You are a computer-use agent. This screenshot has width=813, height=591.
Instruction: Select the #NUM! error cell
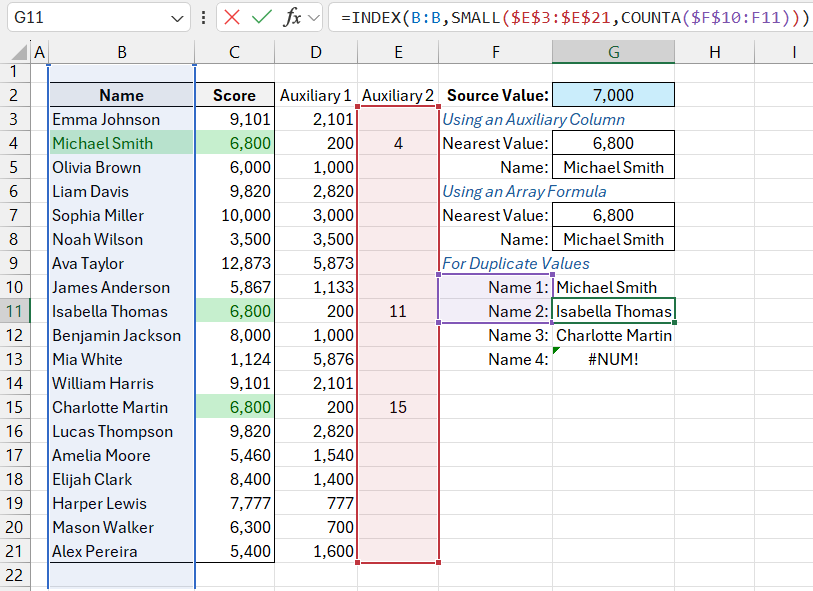tap(613, 359)
